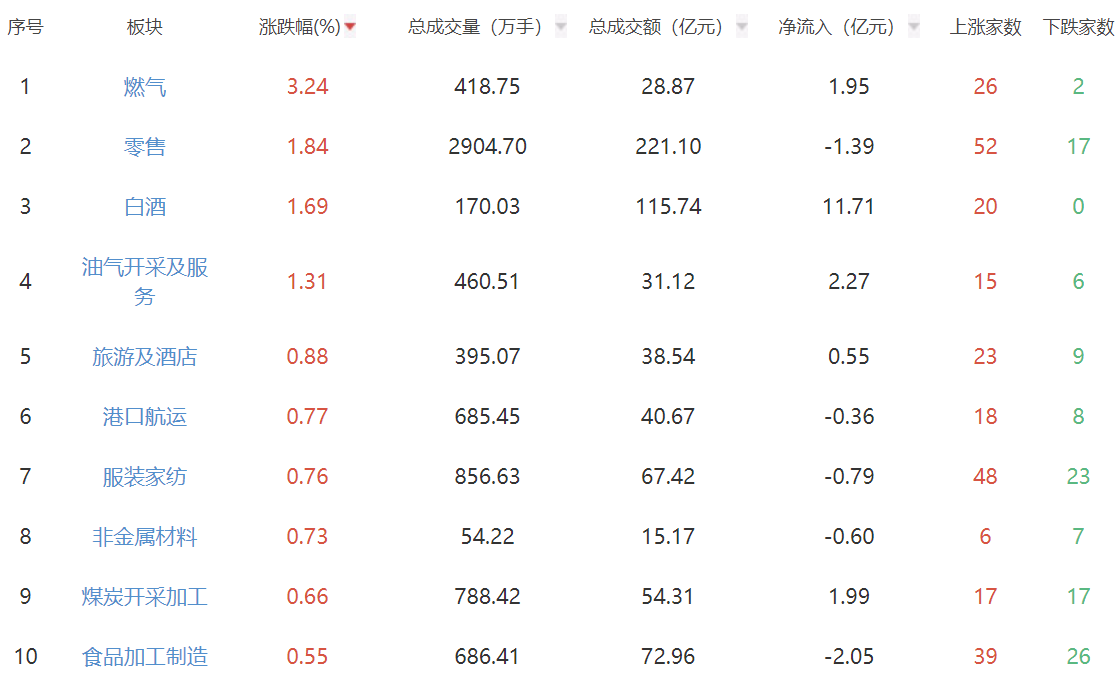Viewport: 1119px width, 679px height.
Task: Open the 白酒 sector link
Action: 145,207
